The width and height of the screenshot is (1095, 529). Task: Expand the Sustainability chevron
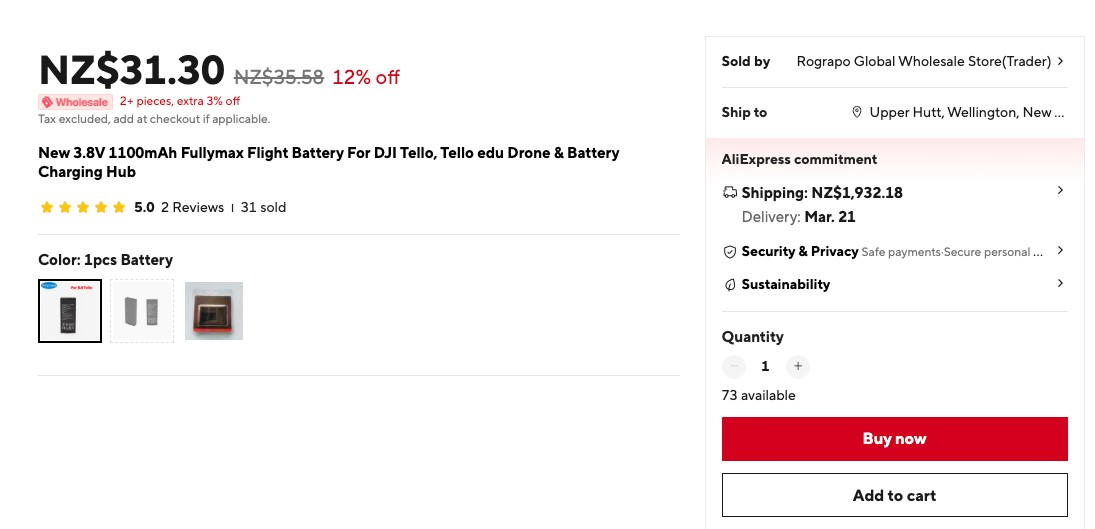click(1060, 284)
